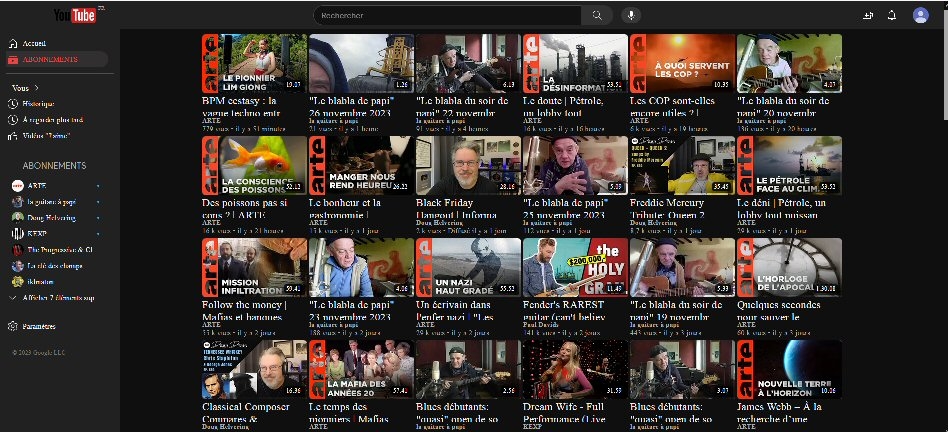Click the Abonnements sidebar icon
The image size is (948, 432).
point(13,60)
